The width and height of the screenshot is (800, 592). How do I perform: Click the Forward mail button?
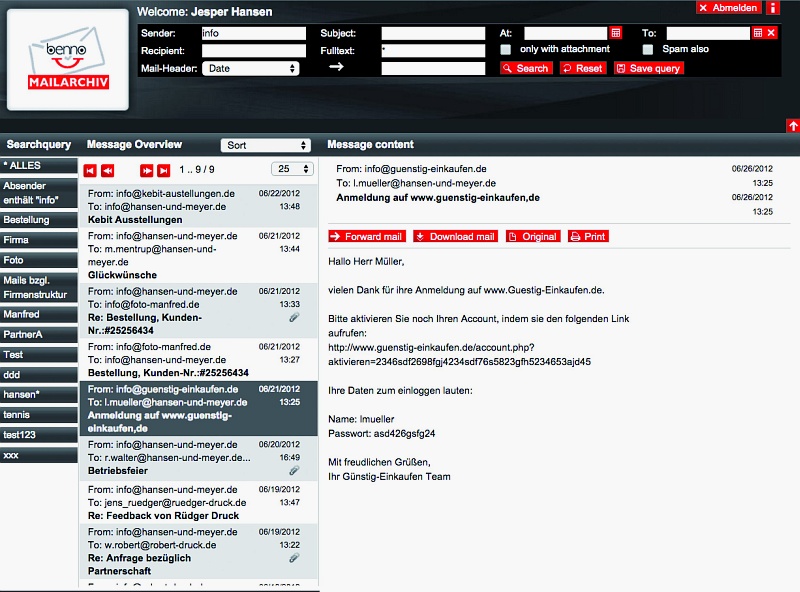pos(367,236)
